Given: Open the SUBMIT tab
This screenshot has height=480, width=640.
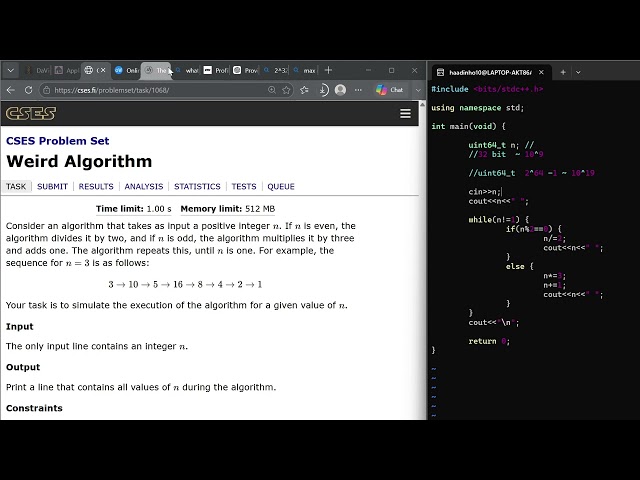Looking at the screenshot, I should point(52,187).
